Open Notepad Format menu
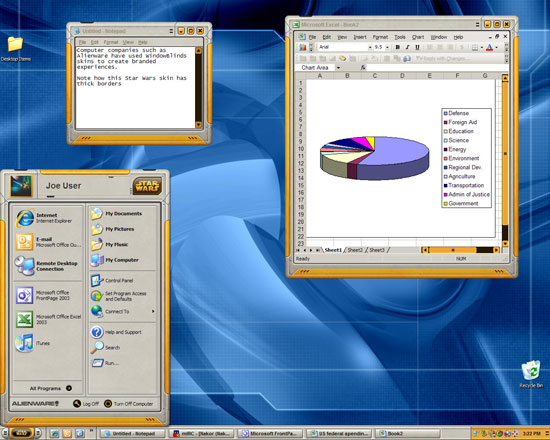Viewport: 550px width, 440px height. (x=110, y=42)
